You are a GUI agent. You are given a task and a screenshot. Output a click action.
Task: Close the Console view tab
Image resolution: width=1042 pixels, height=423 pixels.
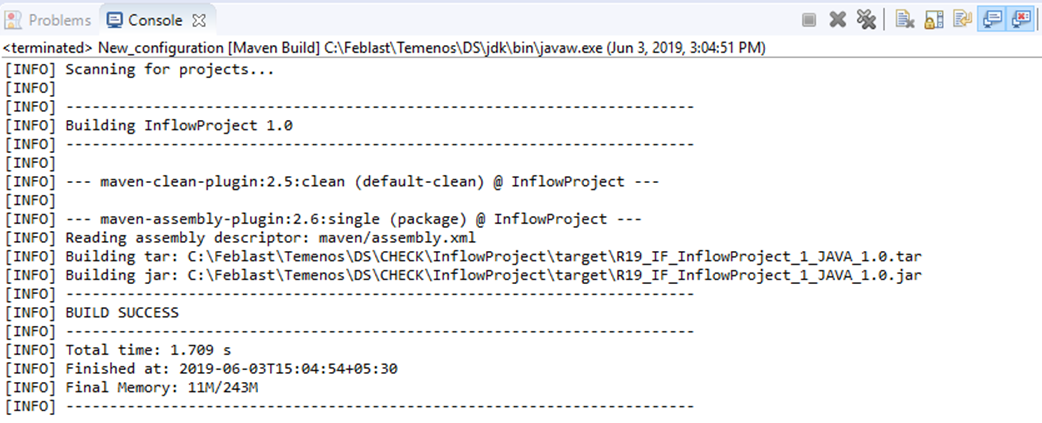pos(198,20)
